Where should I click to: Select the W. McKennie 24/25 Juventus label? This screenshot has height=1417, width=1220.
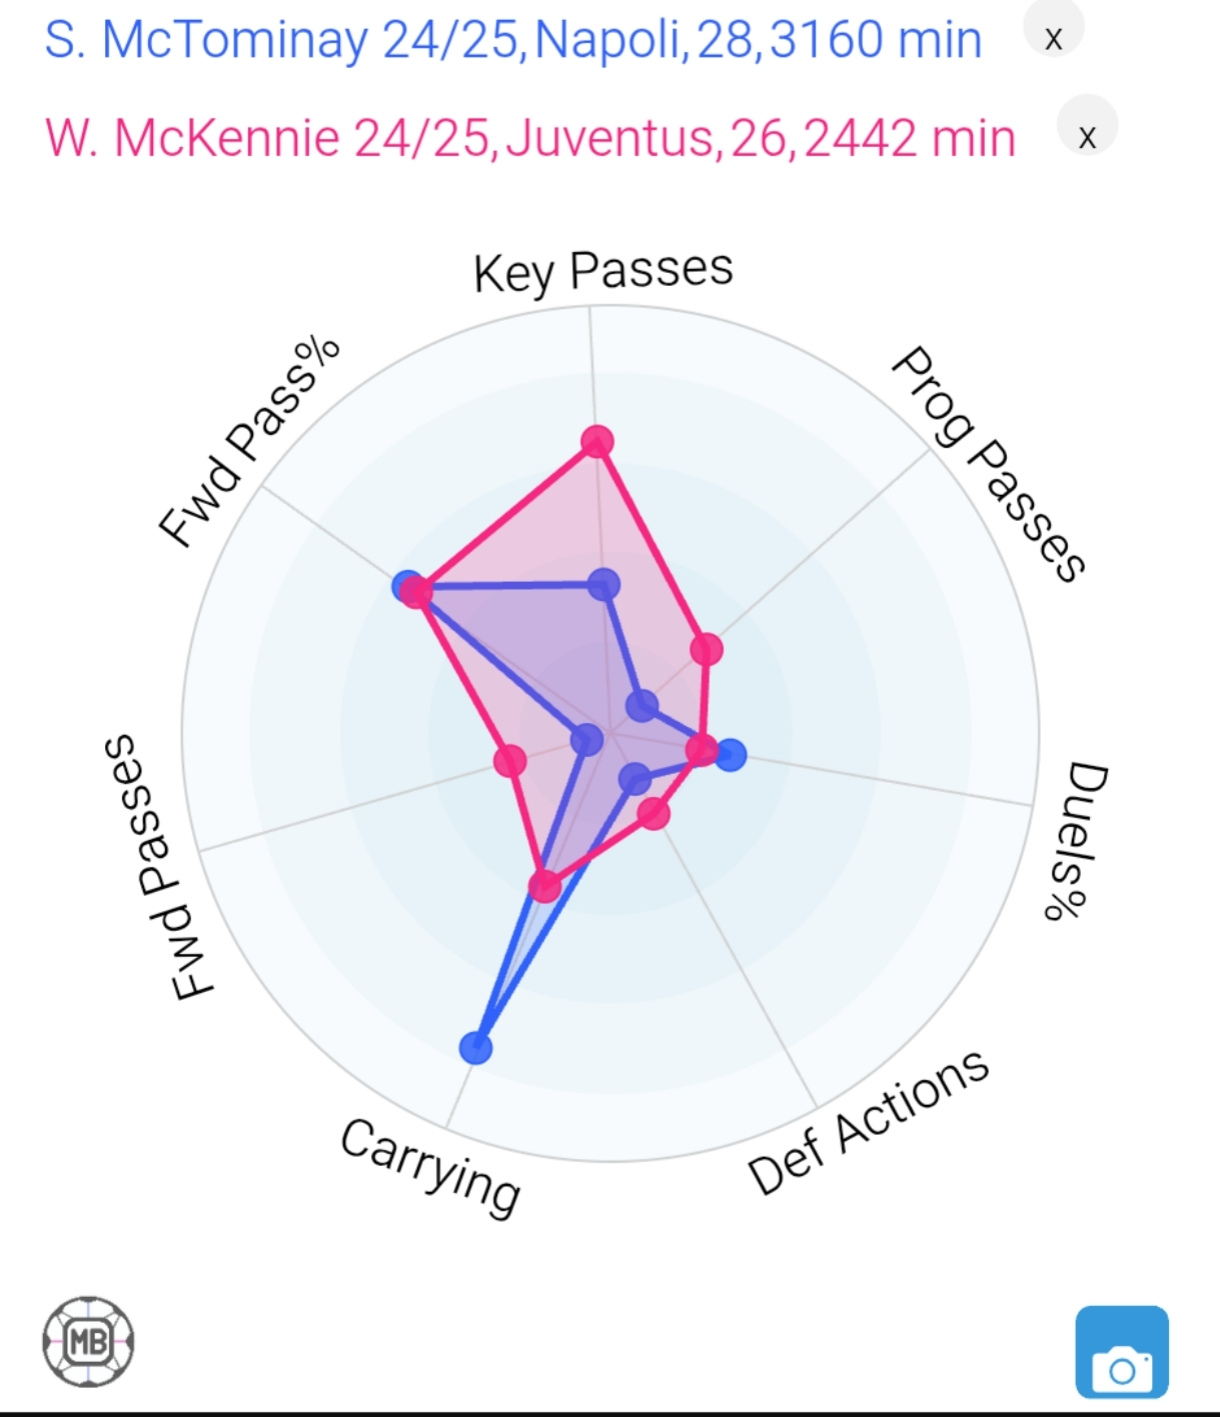coord(530,137)
